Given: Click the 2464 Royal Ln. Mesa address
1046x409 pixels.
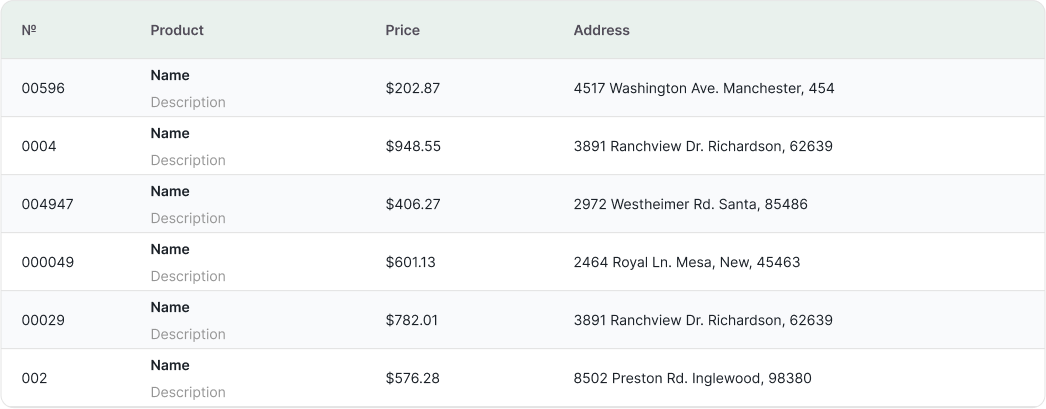Looking at the screenshot, I should 686,262.
